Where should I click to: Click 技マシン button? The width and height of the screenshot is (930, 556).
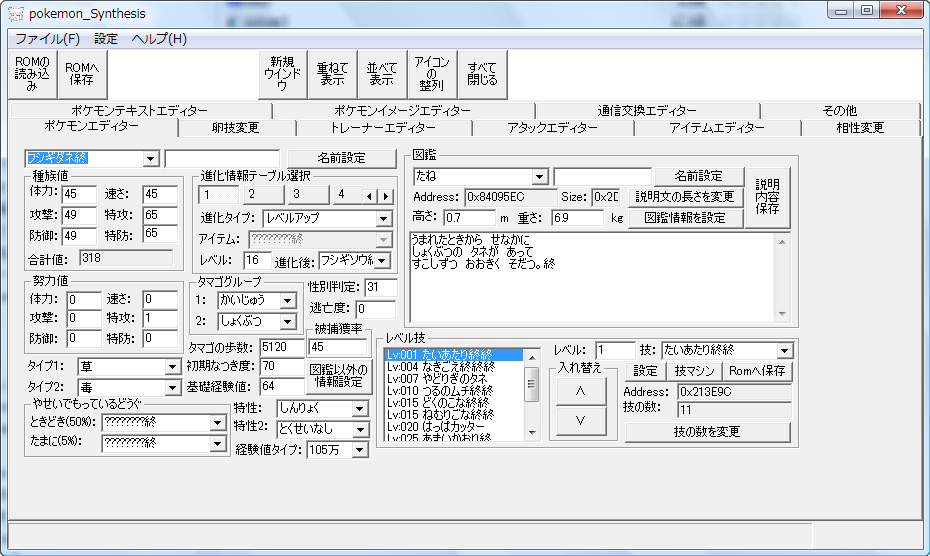[x=695, y=371]
